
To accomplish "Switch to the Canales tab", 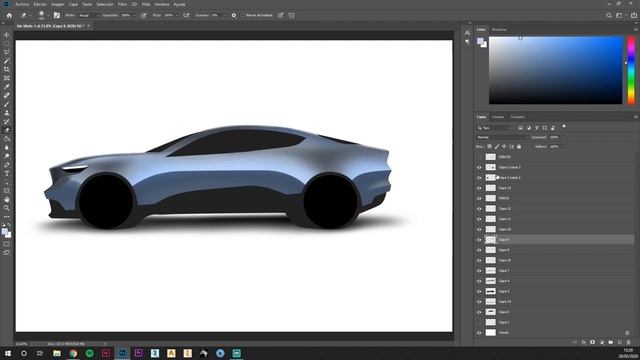I will point(498,117).
